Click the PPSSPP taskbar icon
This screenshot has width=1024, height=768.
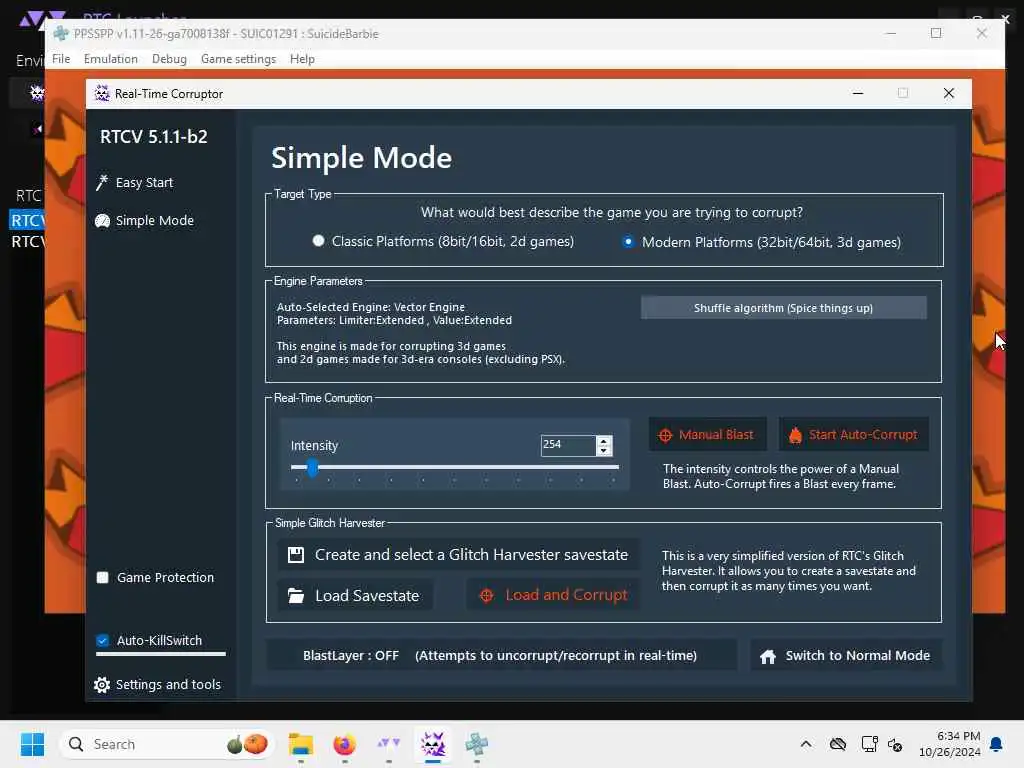(x=477, y=744)
